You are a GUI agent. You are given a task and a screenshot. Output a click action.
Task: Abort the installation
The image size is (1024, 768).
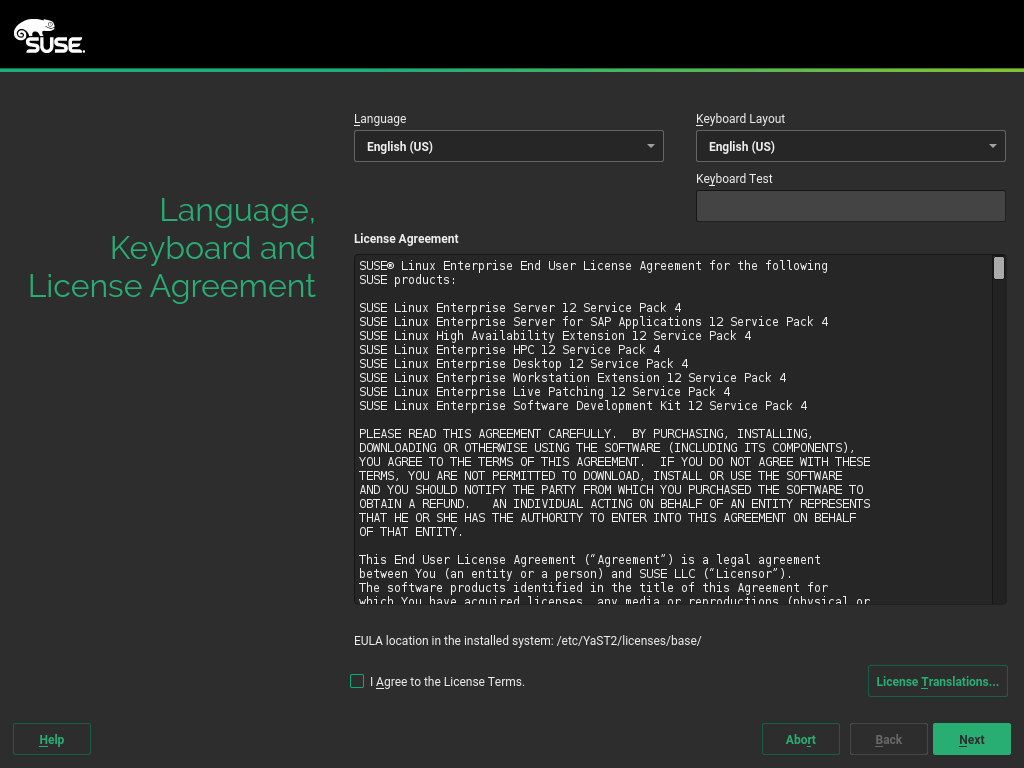pyautogui.click(x=800, y=739)
